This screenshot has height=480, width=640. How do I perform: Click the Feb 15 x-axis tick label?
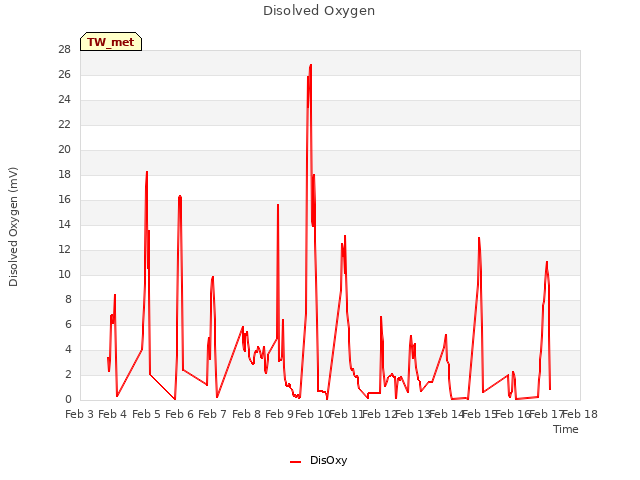(x=480, y=414)
